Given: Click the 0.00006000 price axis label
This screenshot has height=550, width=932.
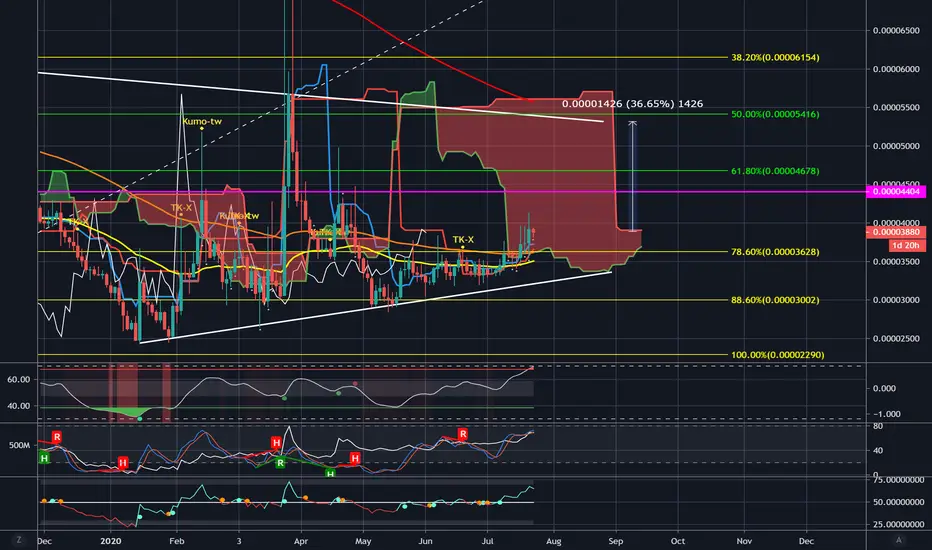Looking at the screenshot, I should pyautogui.click(x=896, y=69).
